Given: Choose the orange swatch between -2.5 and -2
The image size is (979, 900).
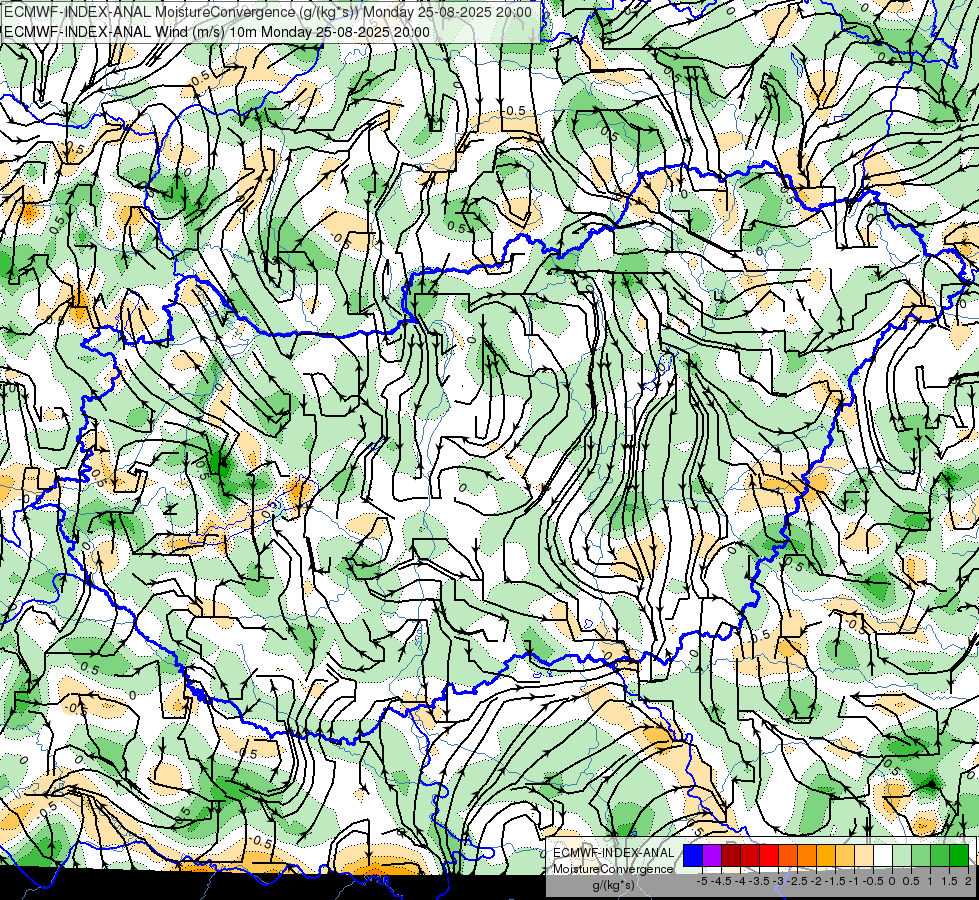Looking at the screenshot, I should 807,856.
